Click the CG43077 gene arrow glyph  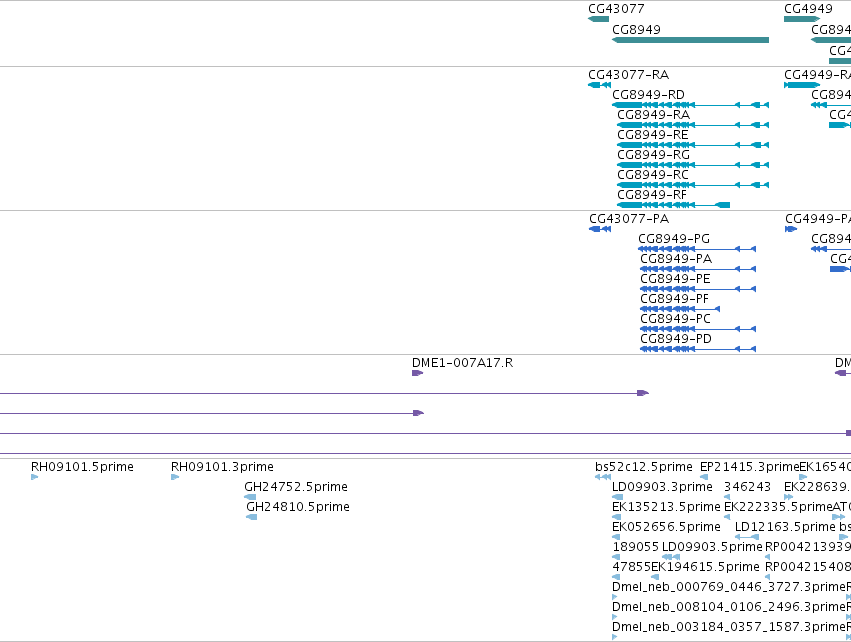598,19
